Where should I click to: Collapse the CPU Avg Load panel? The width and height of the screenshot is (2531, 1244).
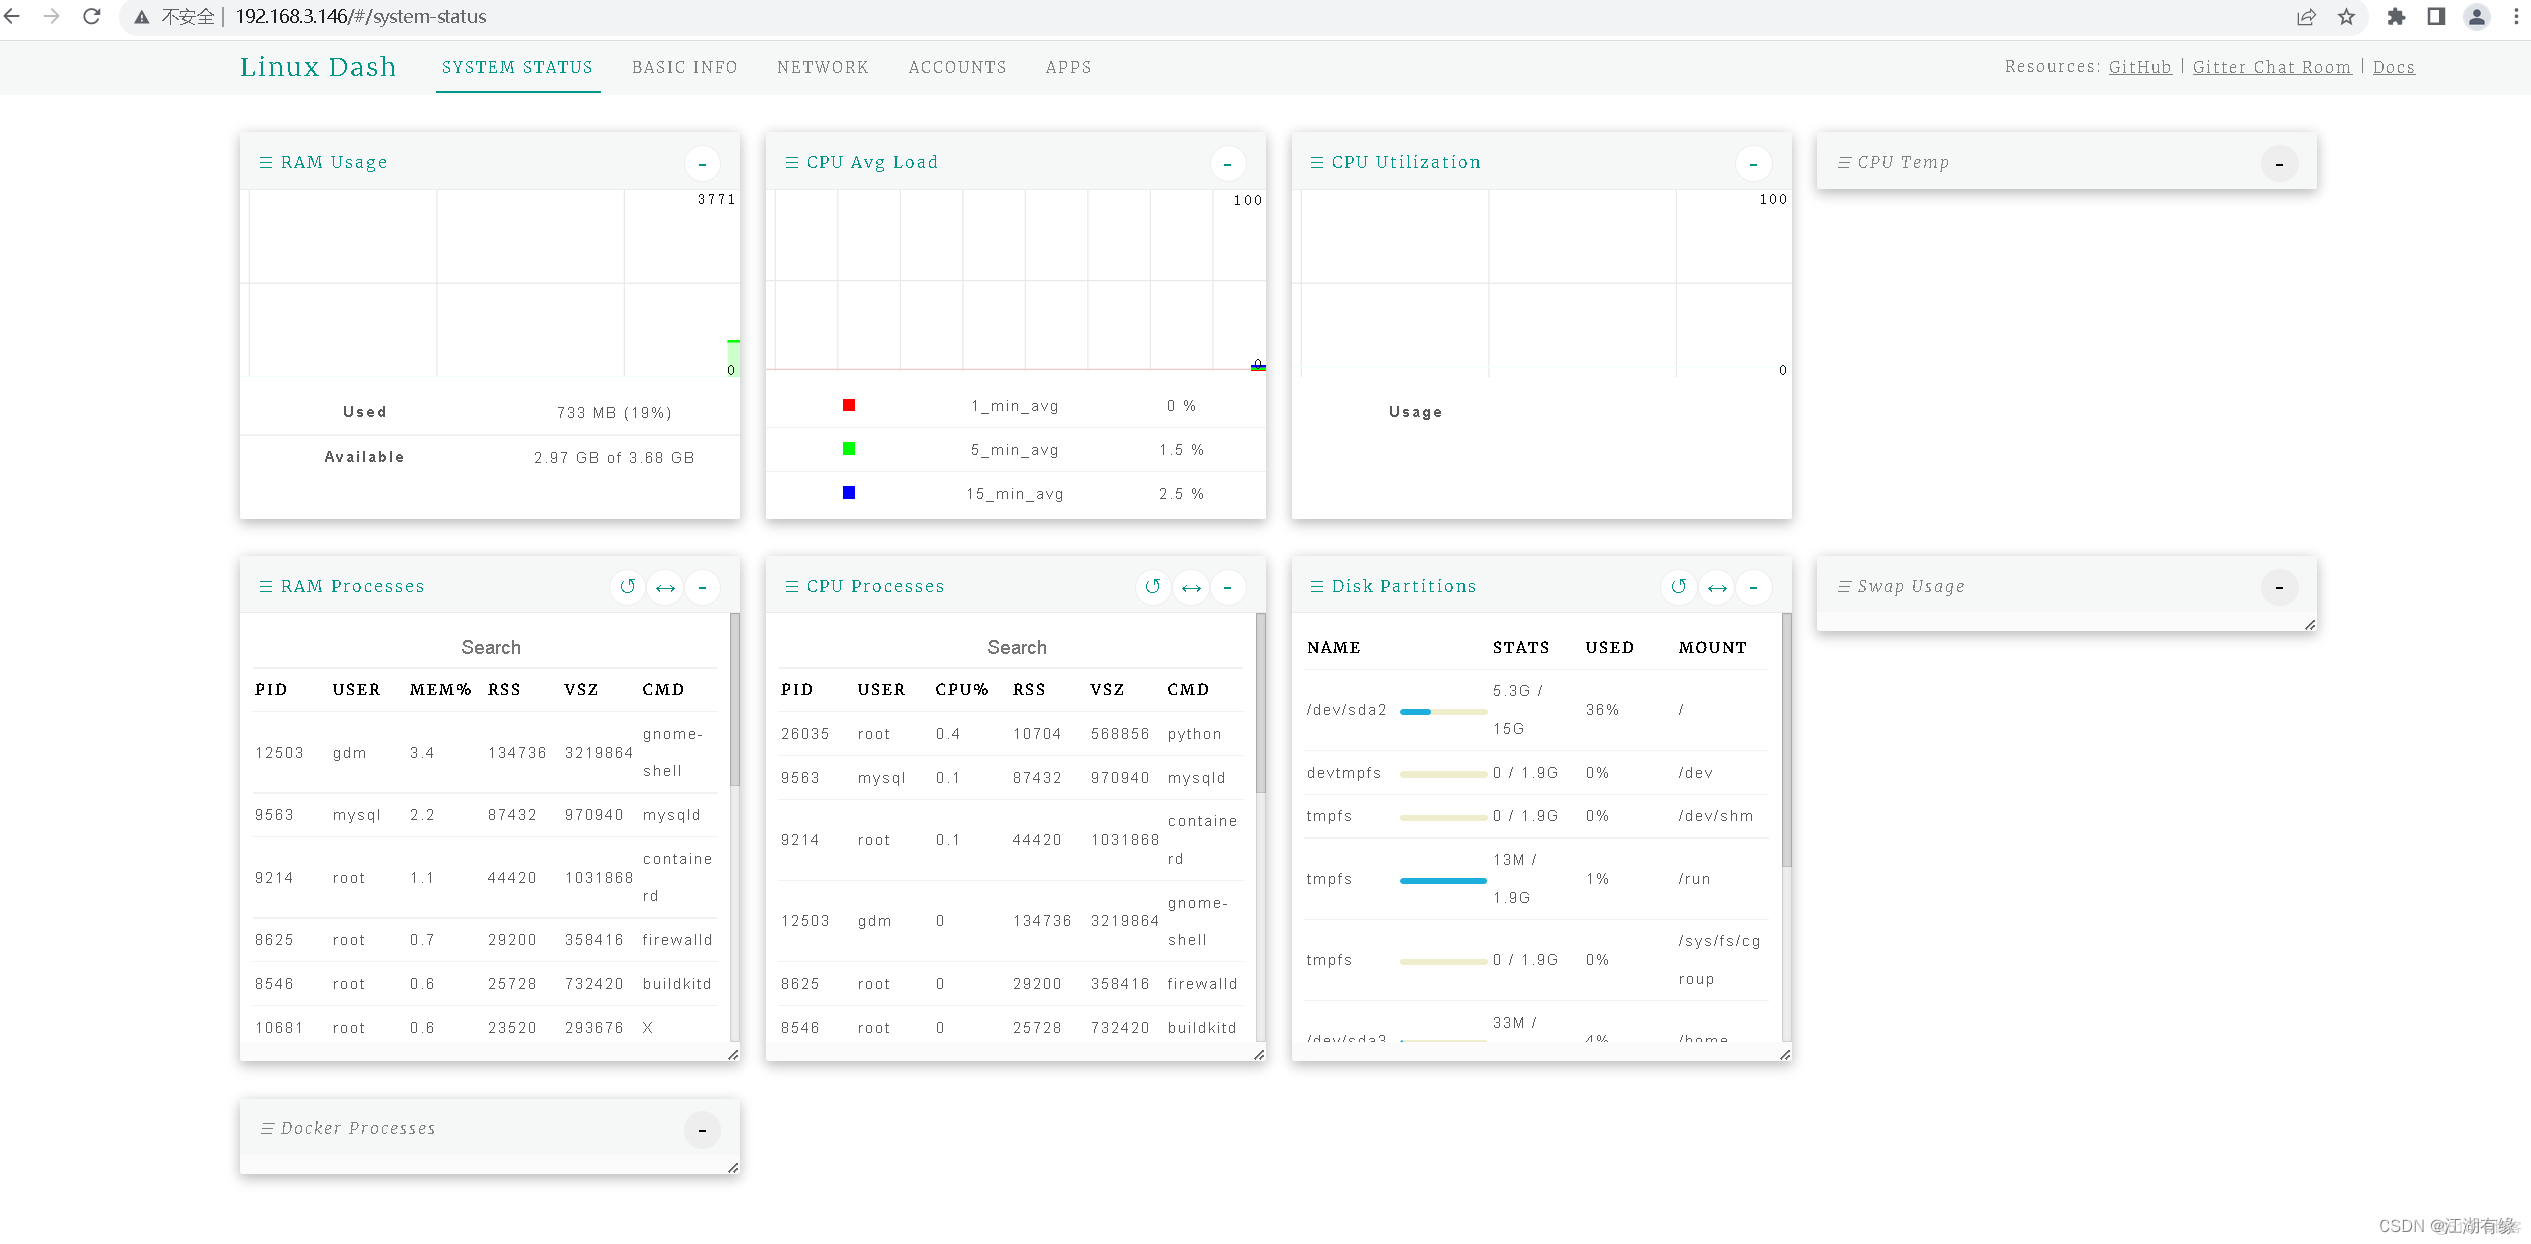tap(1230, 161)
